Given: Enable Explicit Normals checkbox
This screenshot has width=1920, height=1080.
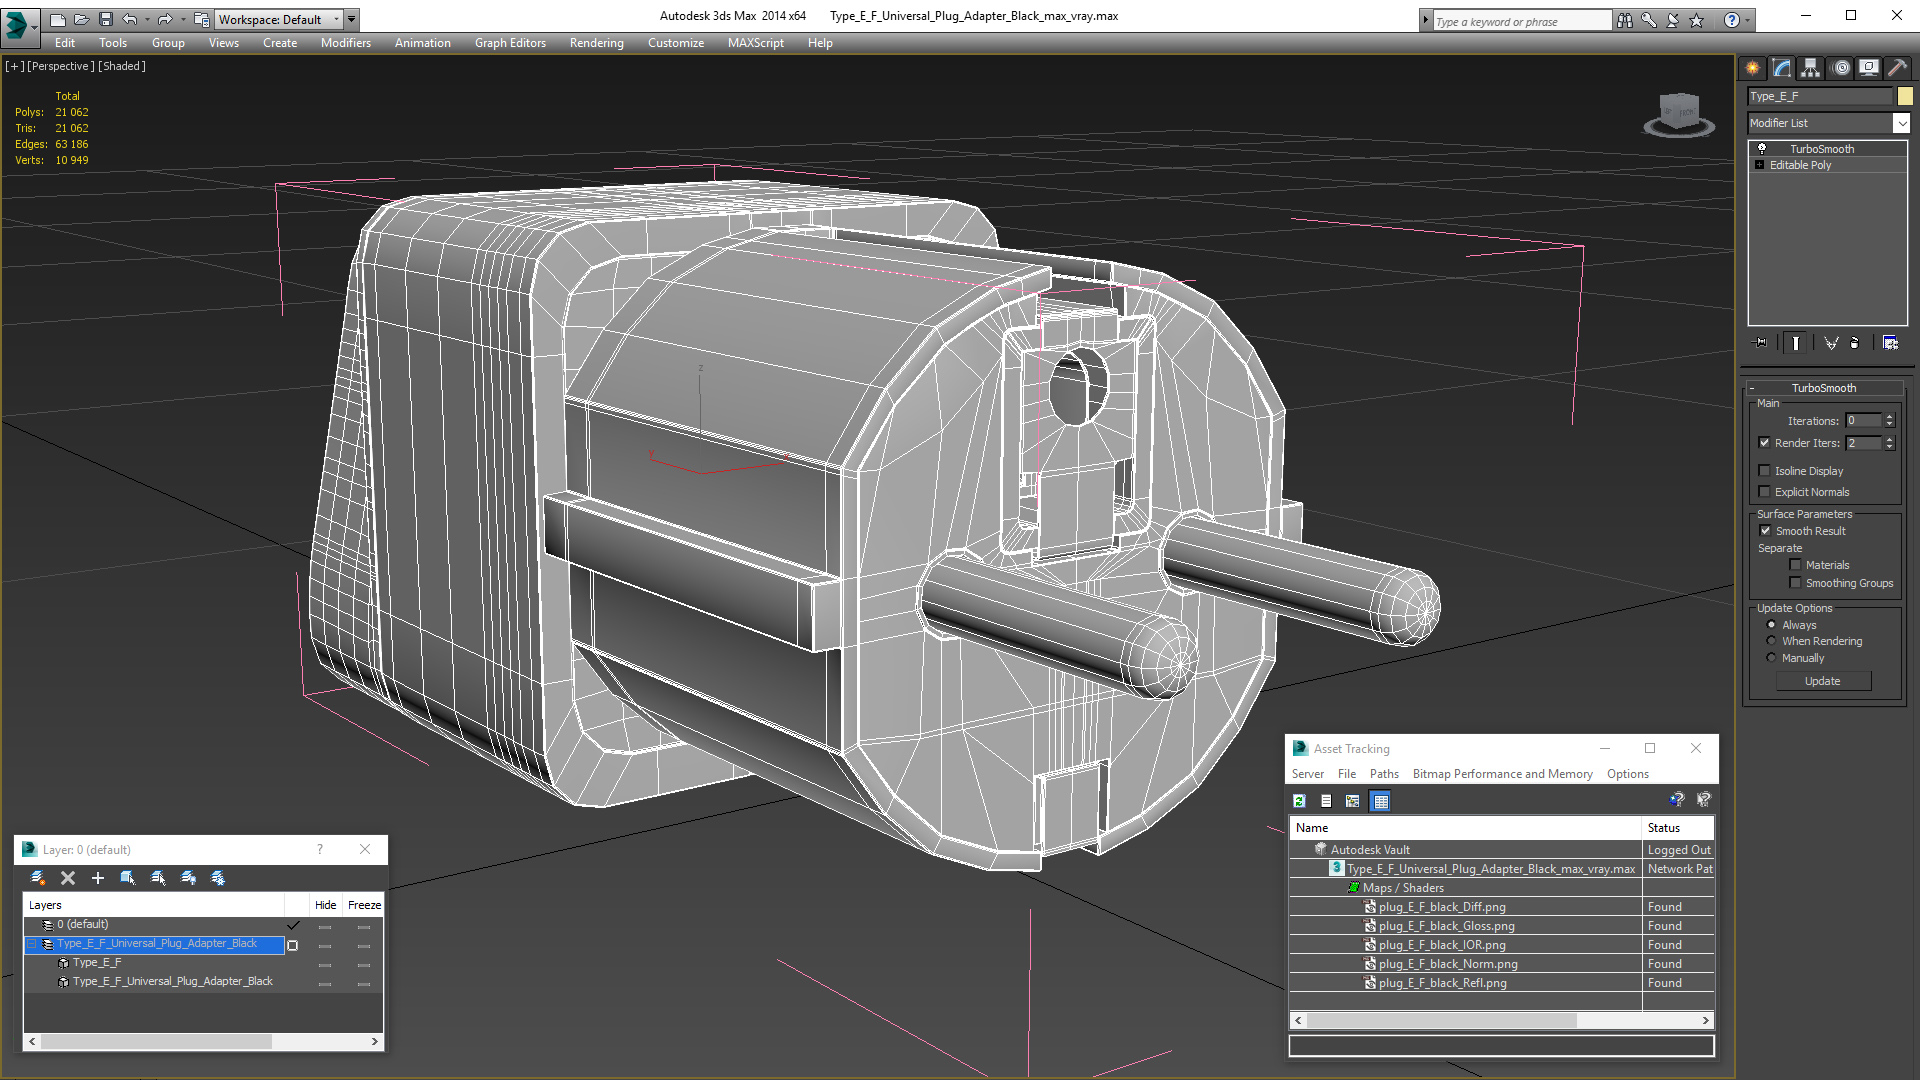Looking at the screenshot, I should (x=1764, y=491).
